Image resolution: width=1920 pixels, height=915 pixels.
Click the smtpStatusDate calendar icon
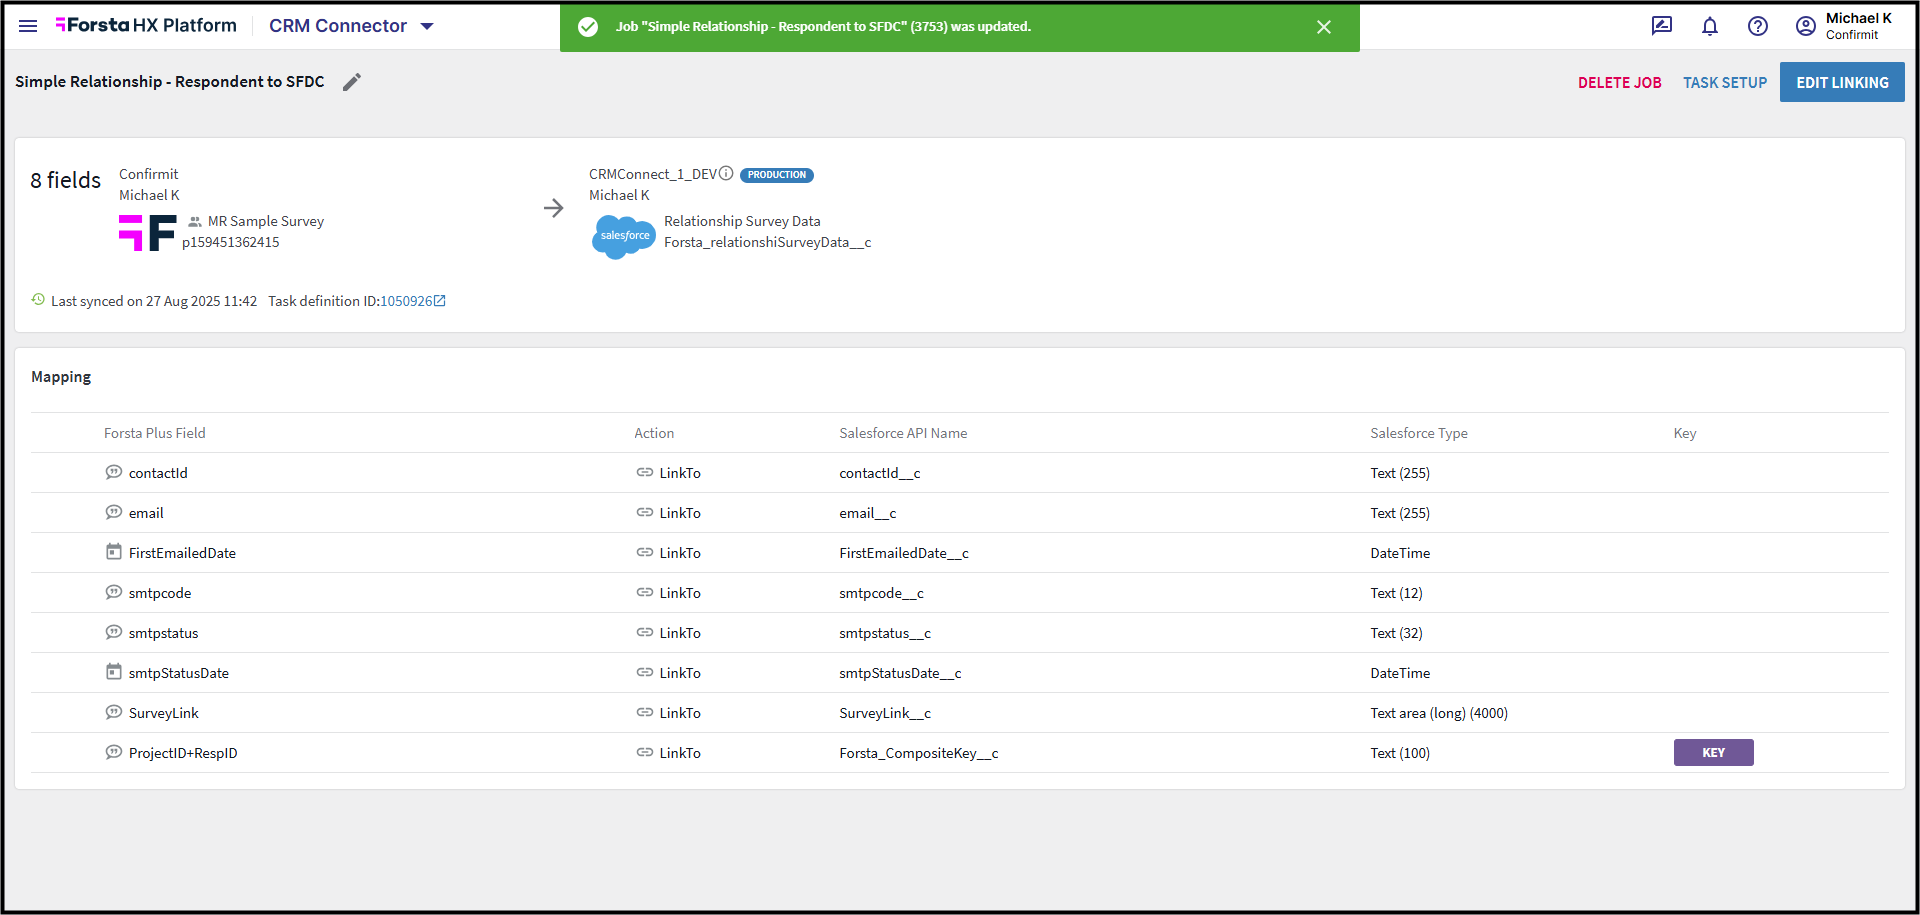(x=114, y=672)
